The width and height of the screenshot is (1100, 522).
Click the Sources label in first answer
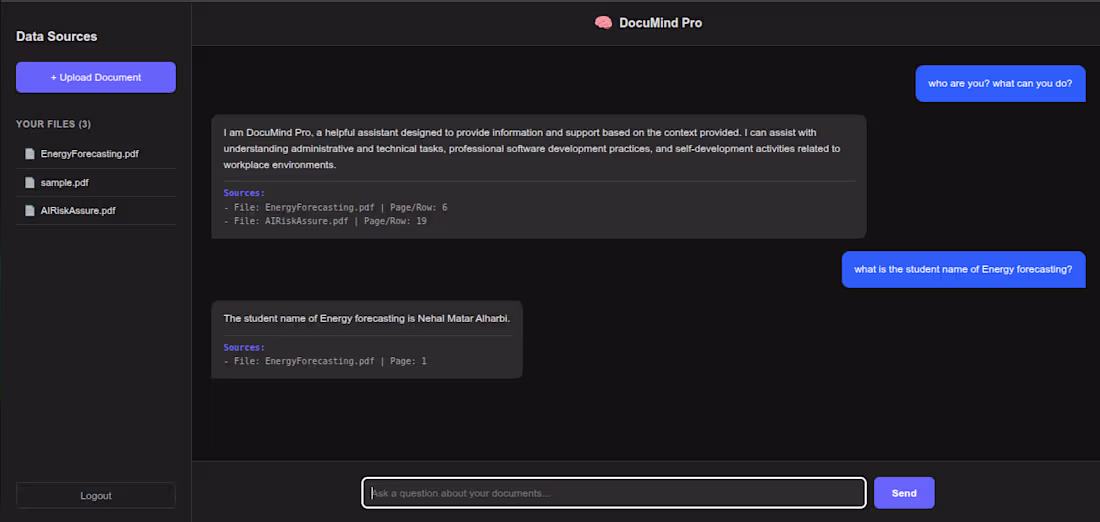pyautogui.click(x=244, y=193)
